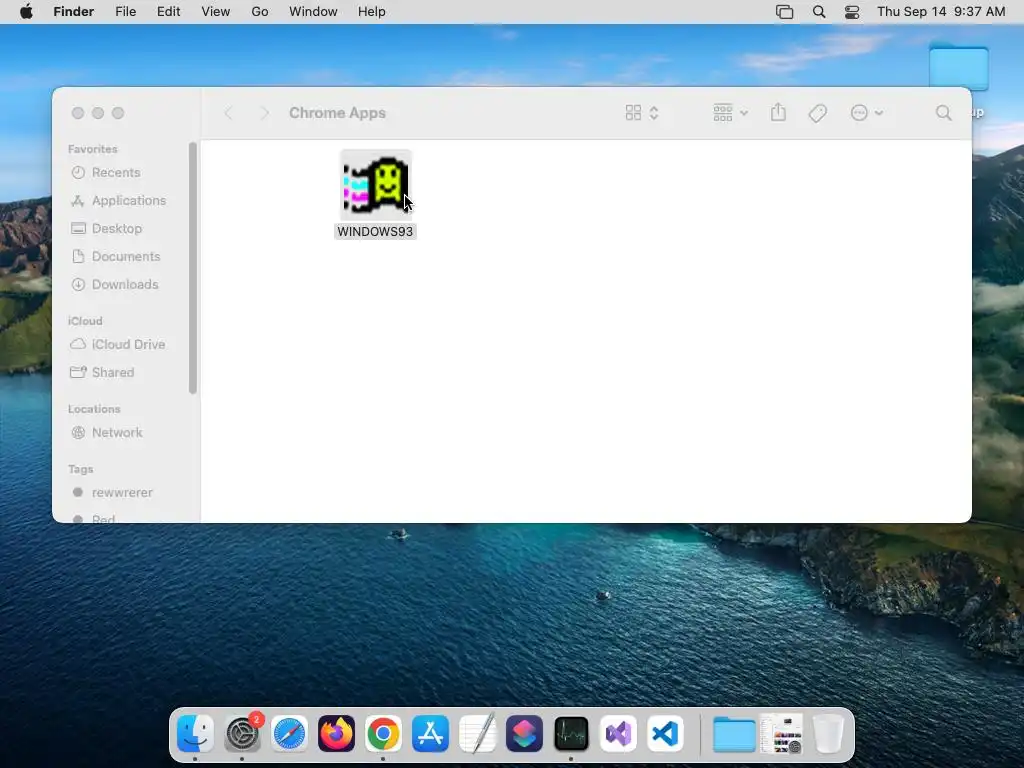Open Finder from the Dock
This screenshot has height=768, width=1024.
coord(195,733)
